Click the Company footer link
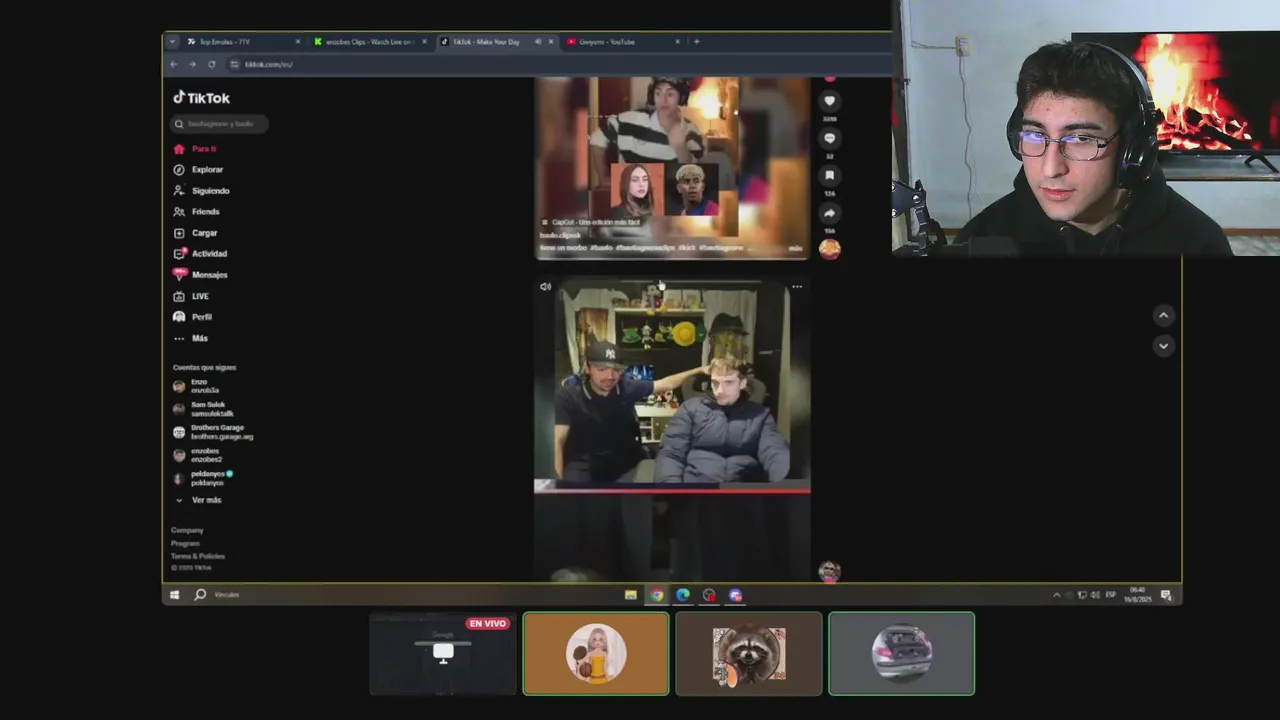This screenshot has width=1280, height=720. tap(187, 530)
